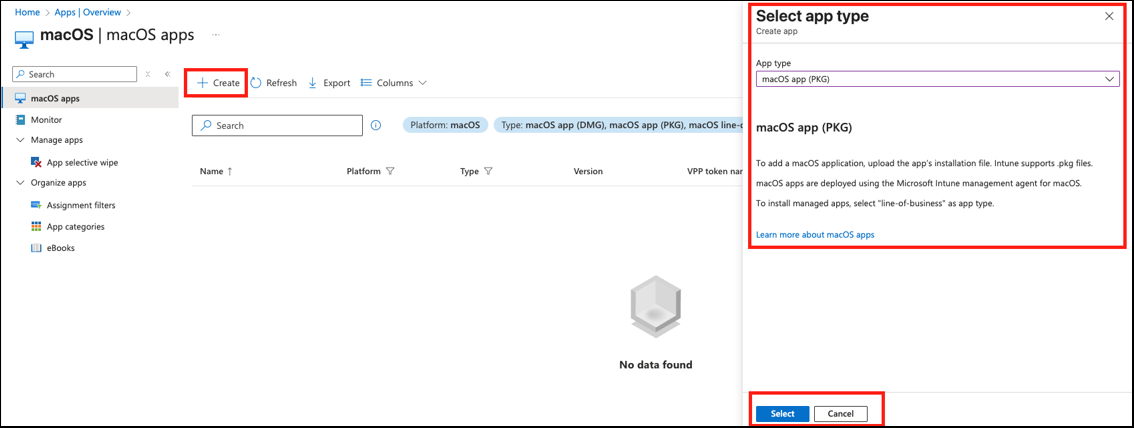The height and width of the screenshot is (428, 1134).
Task: Open the App type dropdown
Action: click(x=937, y=78)
